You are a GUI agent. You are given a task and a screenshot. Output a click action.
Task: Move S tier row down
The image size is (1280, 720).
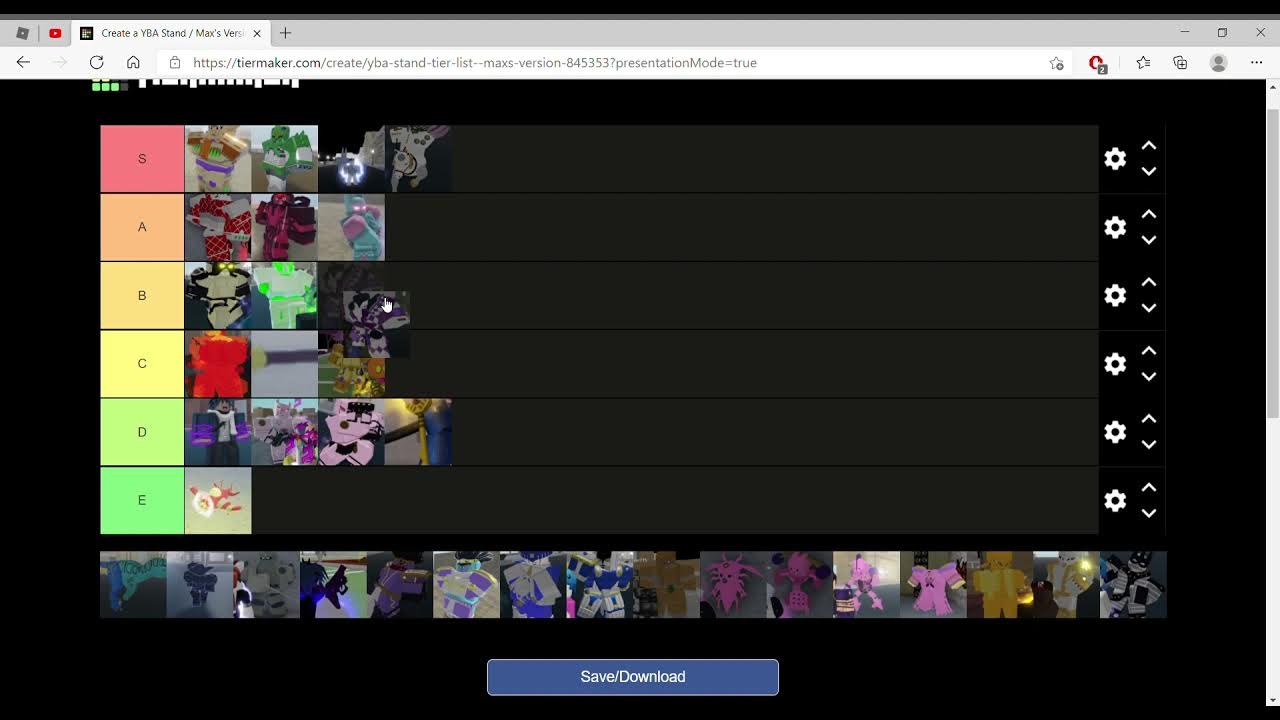click(x=1149, y=171)
